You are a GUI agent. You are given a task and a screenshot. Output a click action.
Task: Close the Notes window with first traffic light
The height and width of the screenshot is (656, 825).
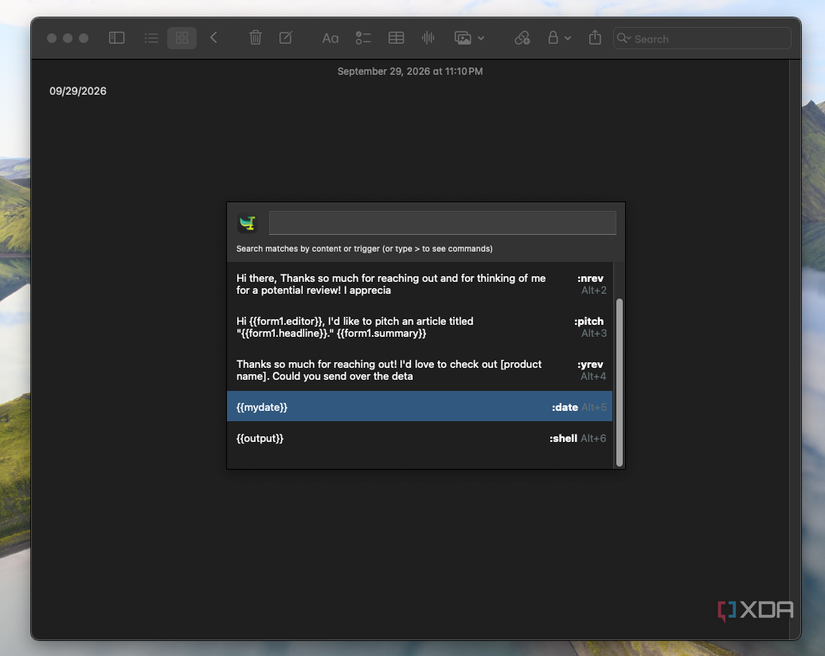point(52,38)
